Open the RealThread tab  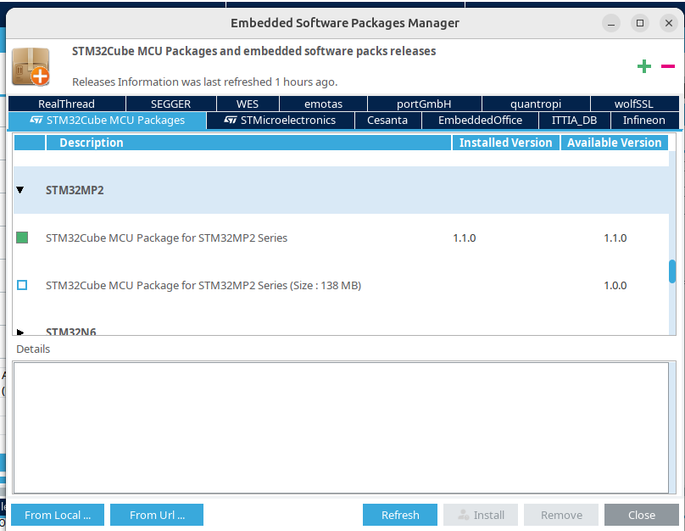pyautogui.click(x=66, y=104)
